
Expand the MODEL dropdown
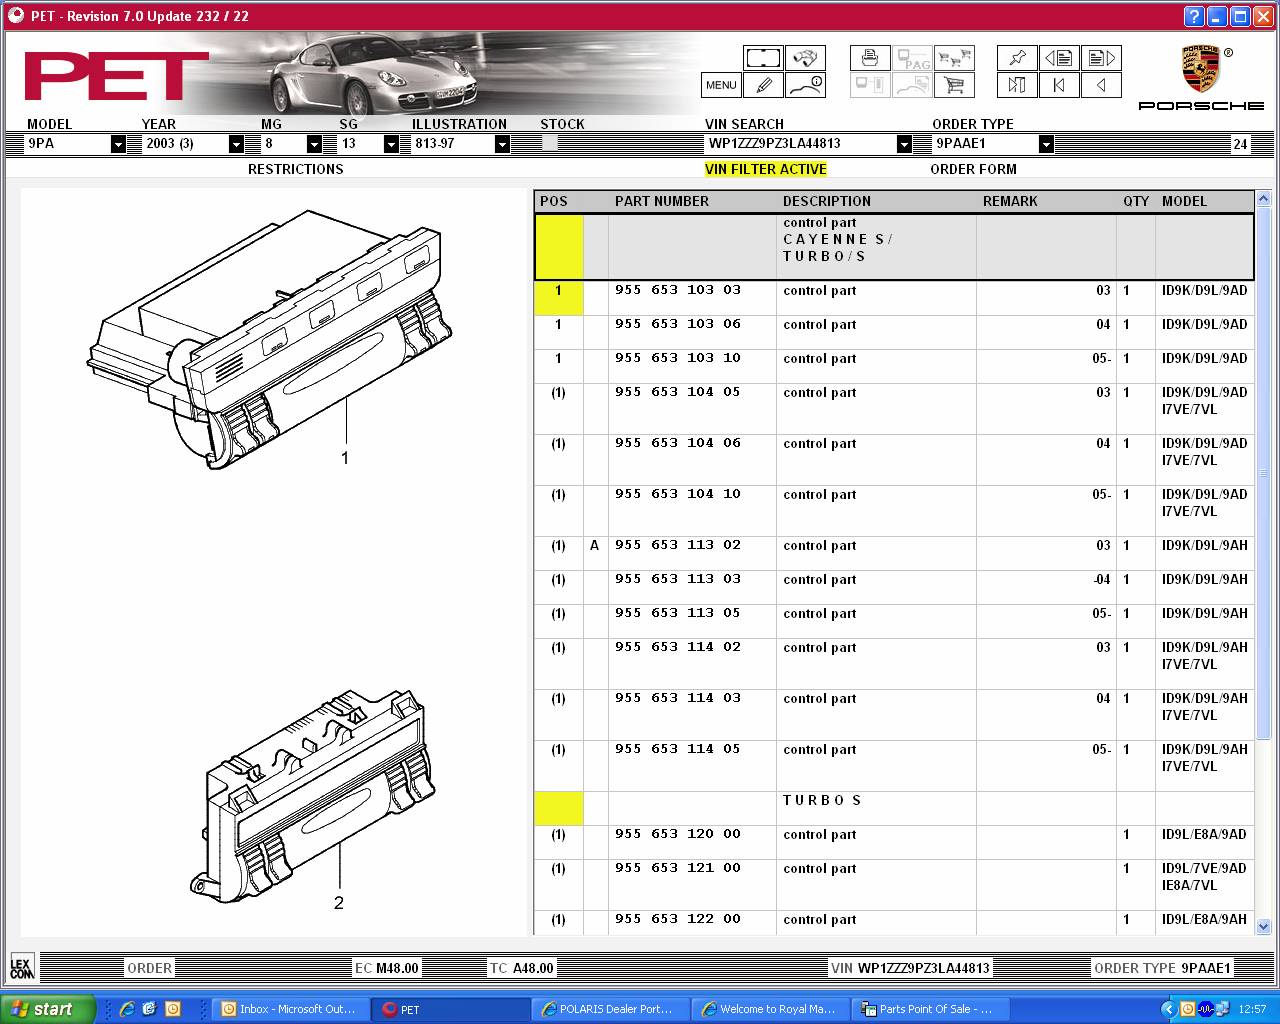[x=118, y=144]
